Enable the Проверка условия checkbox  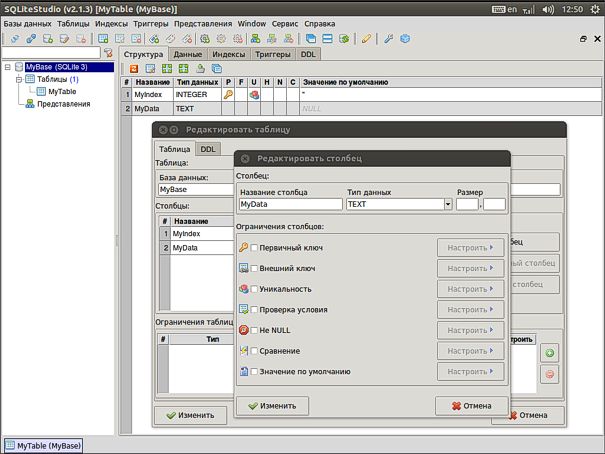[x=254, y=309]
